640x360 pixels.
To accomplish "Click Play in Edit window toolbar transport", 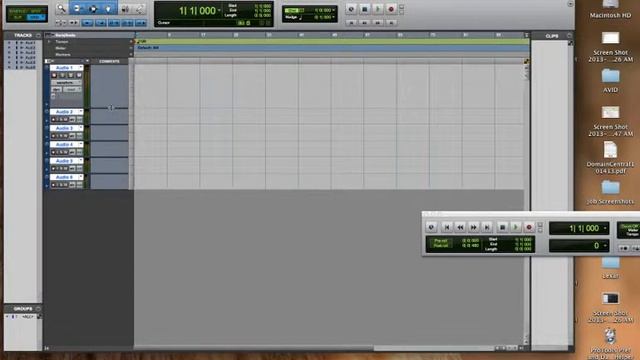I will pyautogui.click(x=378, y=9).
